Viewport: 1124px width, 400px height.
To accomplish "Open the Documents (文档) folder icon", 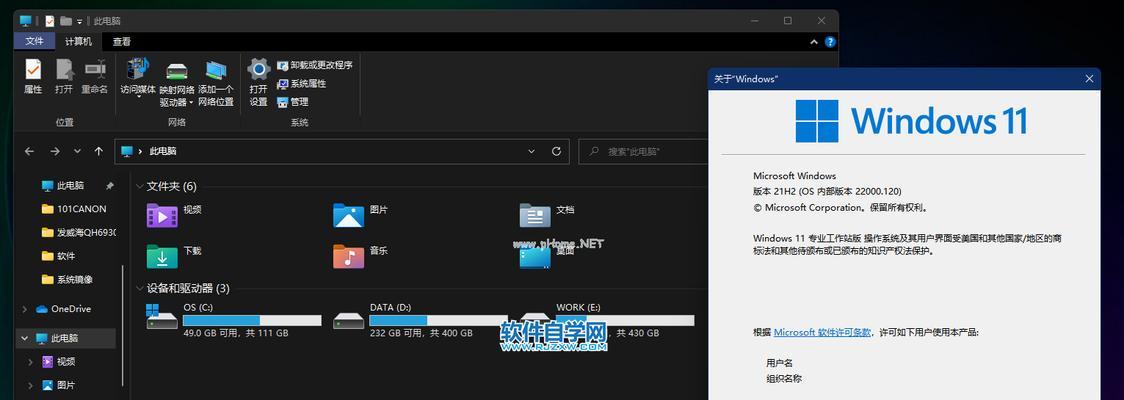I will point(535,215).
